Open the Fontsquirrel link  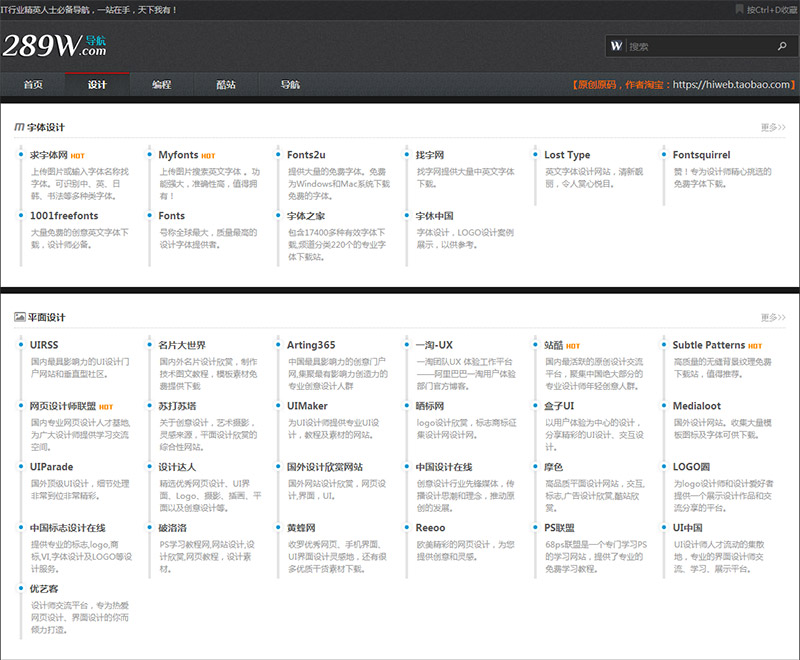tap(701, 155)
